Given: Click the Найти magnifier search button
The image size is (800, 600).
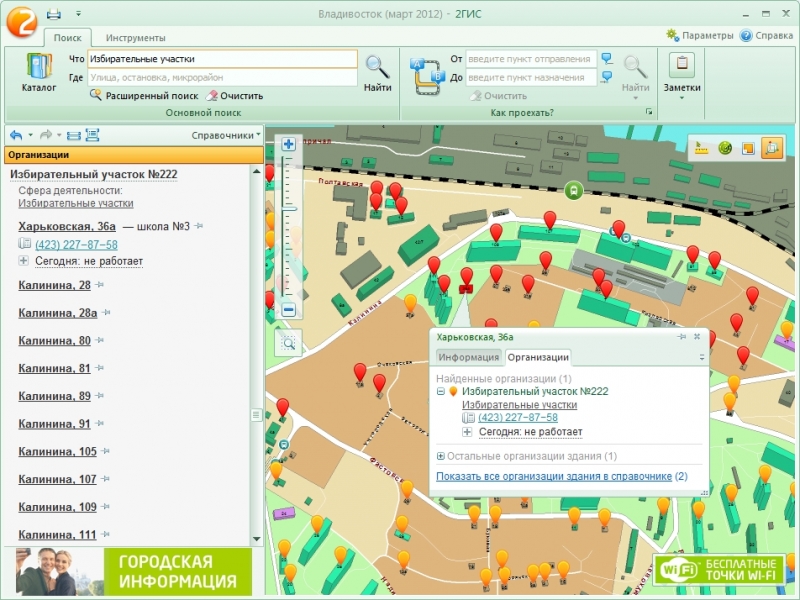Looking at the screenshot, I should 377,73.
